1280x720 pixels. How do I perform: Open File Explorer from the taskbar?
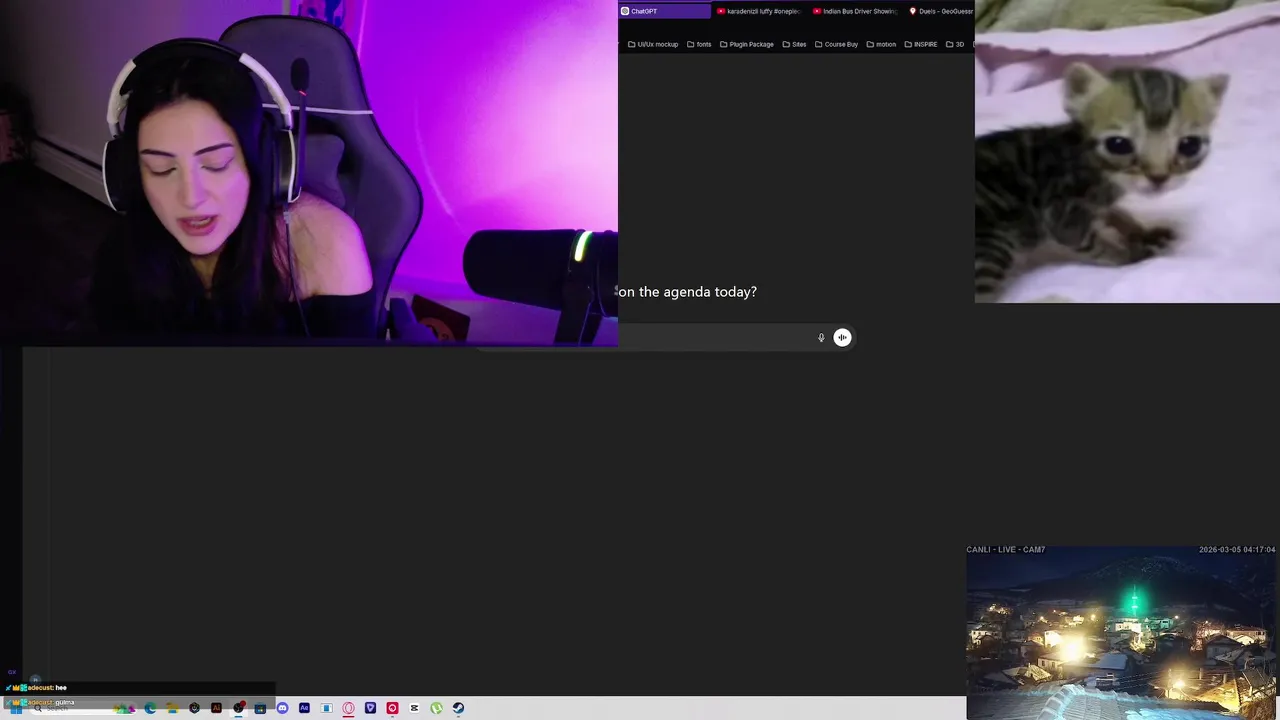point(172,708)
